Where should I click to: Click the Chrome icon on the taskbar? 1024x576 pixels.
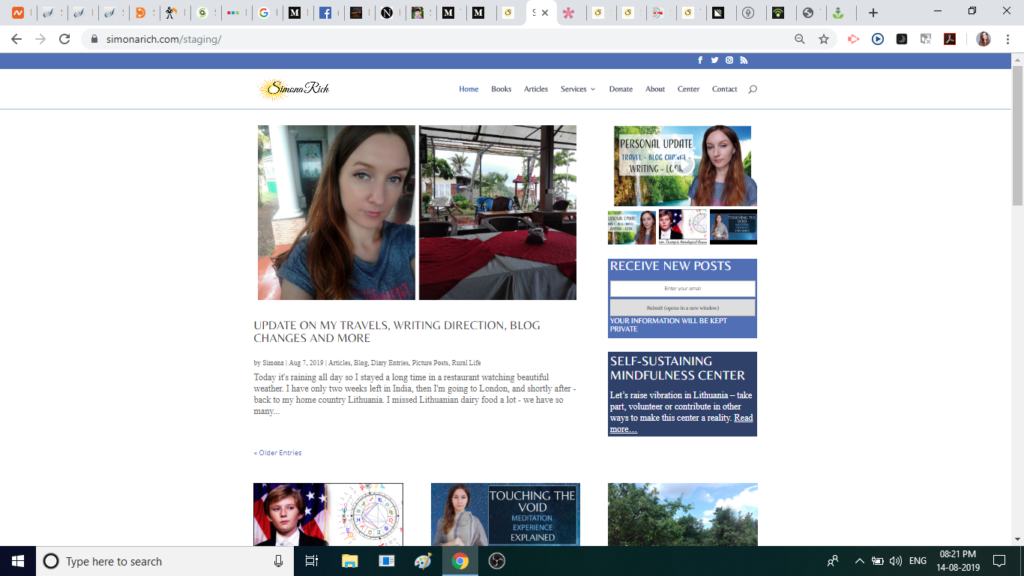[460, 561]
